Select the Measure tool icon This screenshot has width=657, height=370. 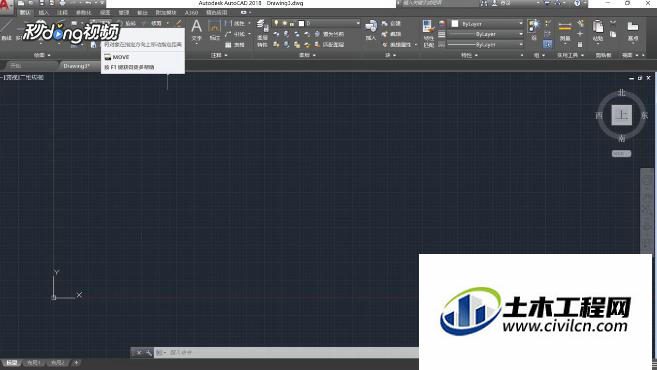pyautogui.click(x=565, y=31)
